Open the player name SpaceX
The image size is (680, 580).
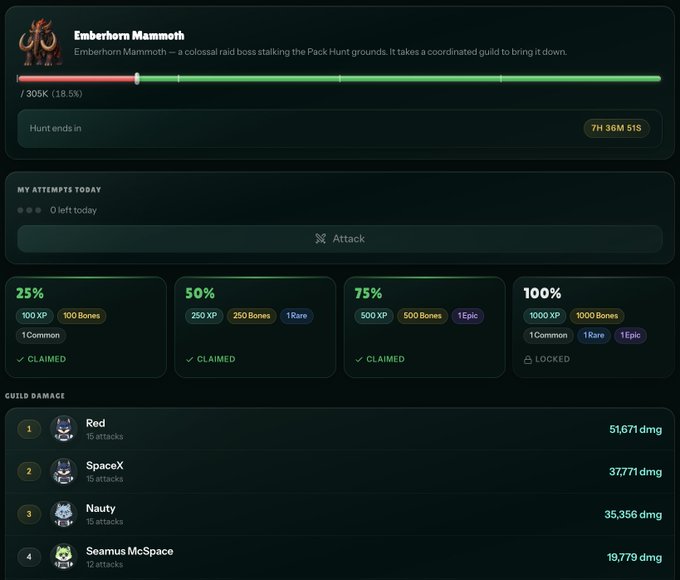pos(105,465)
